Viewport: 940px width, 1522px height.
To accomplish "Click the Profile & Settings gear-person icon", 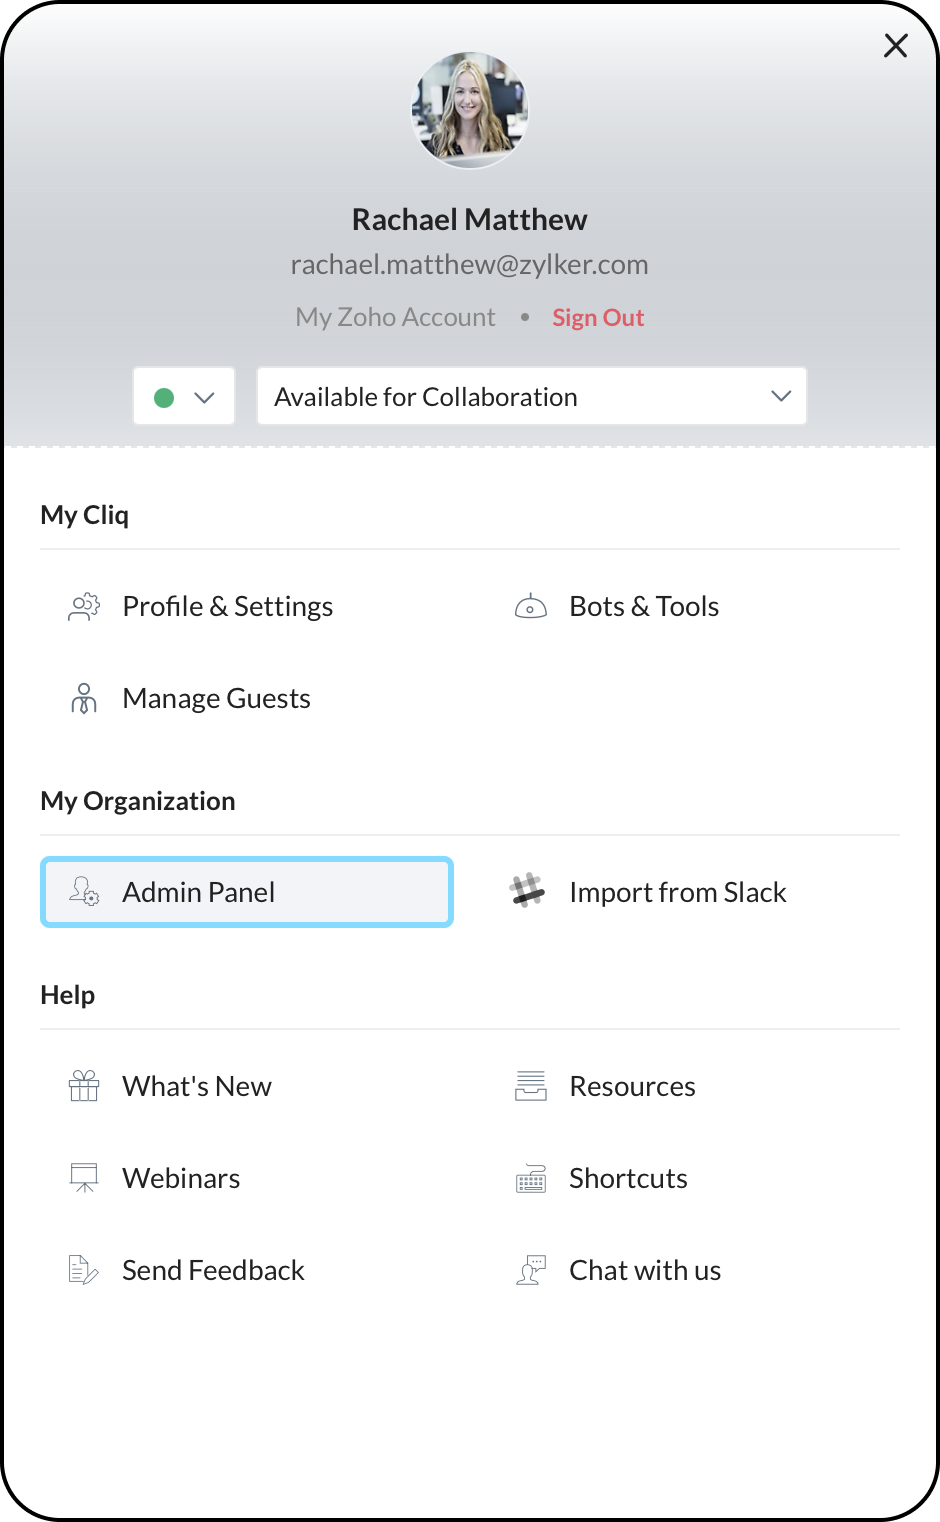I will click(84, 607).
